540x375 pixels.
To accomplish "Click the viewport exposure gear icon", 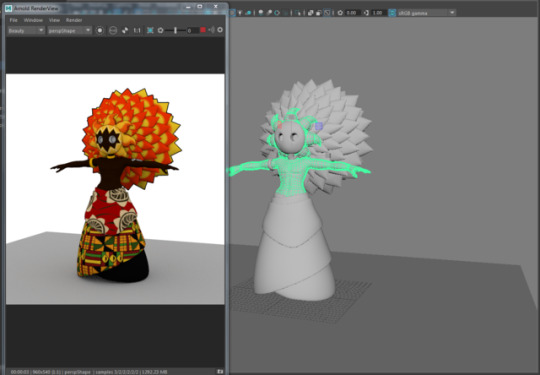I will (340, 13).
